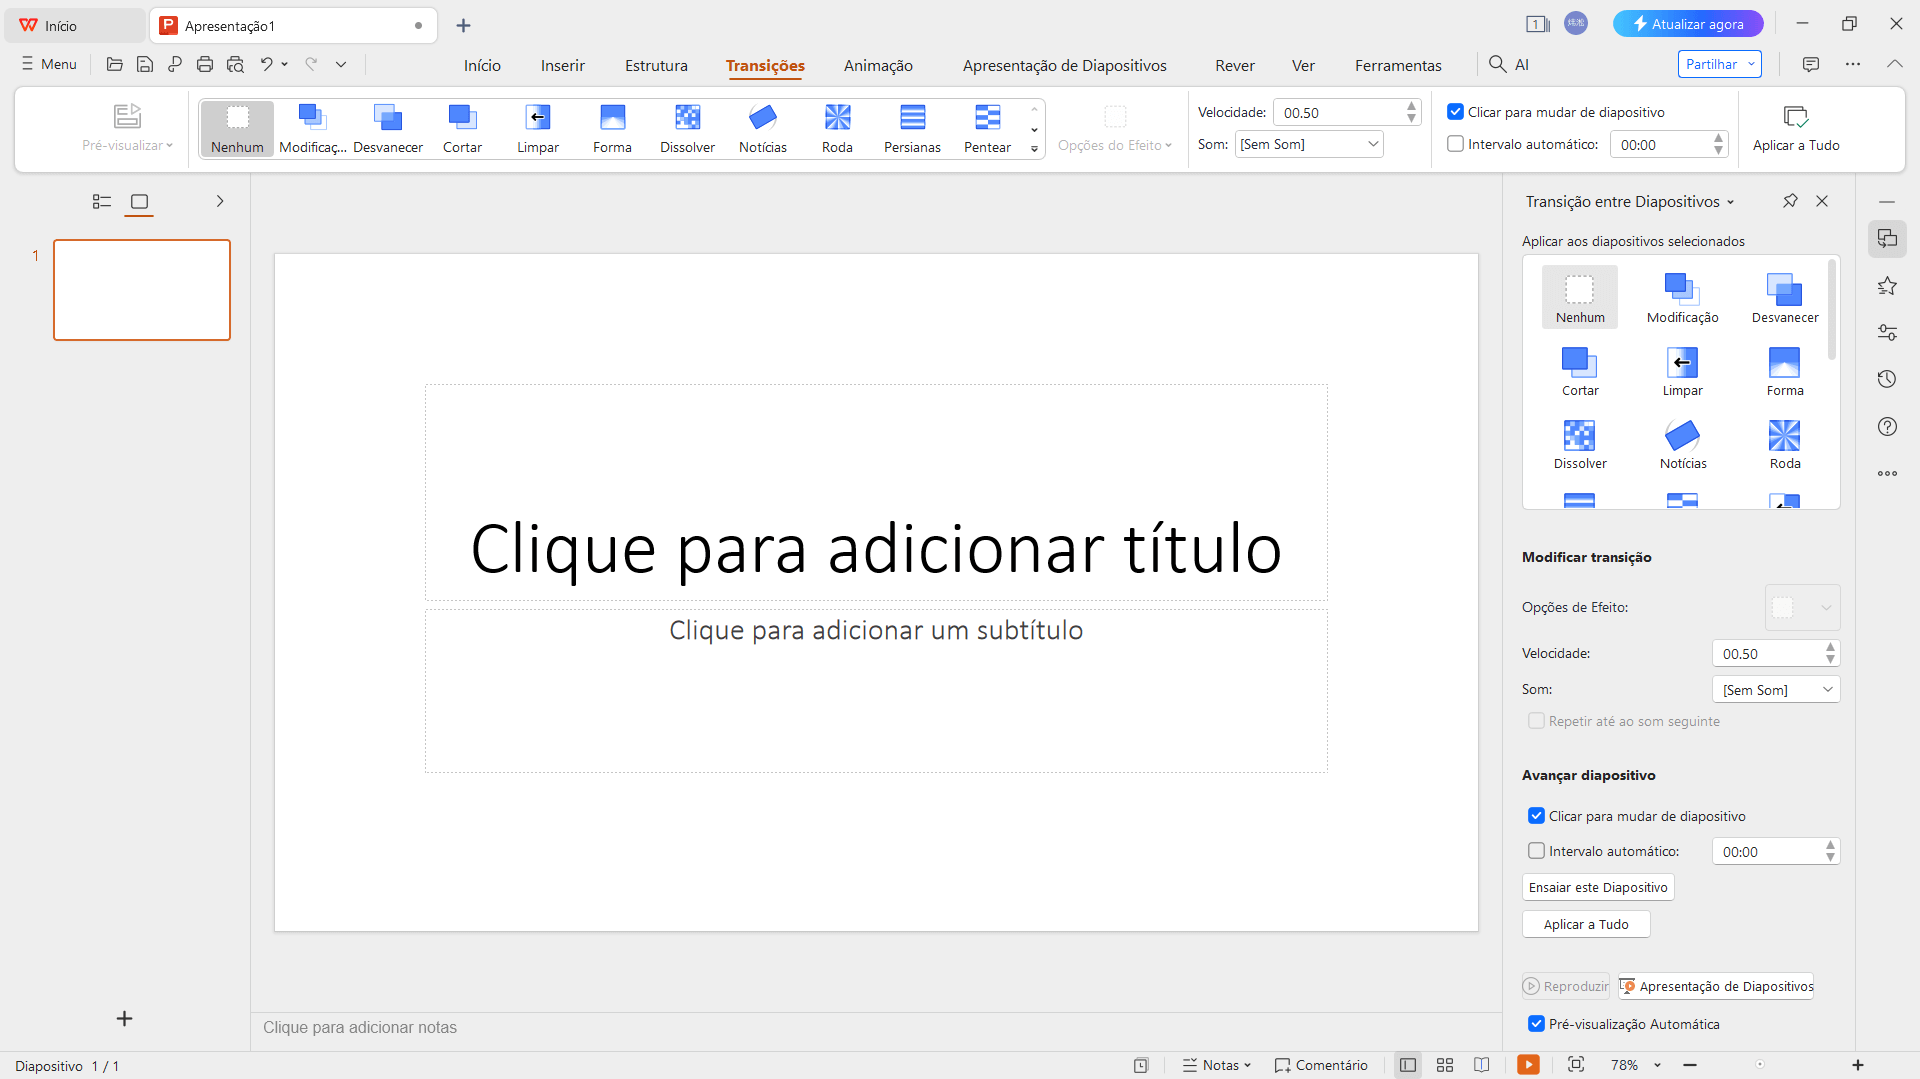Viewport: 1920px width, 1079px height.
Task: Click the Atualizar agora button
Action: [1687, 24]
